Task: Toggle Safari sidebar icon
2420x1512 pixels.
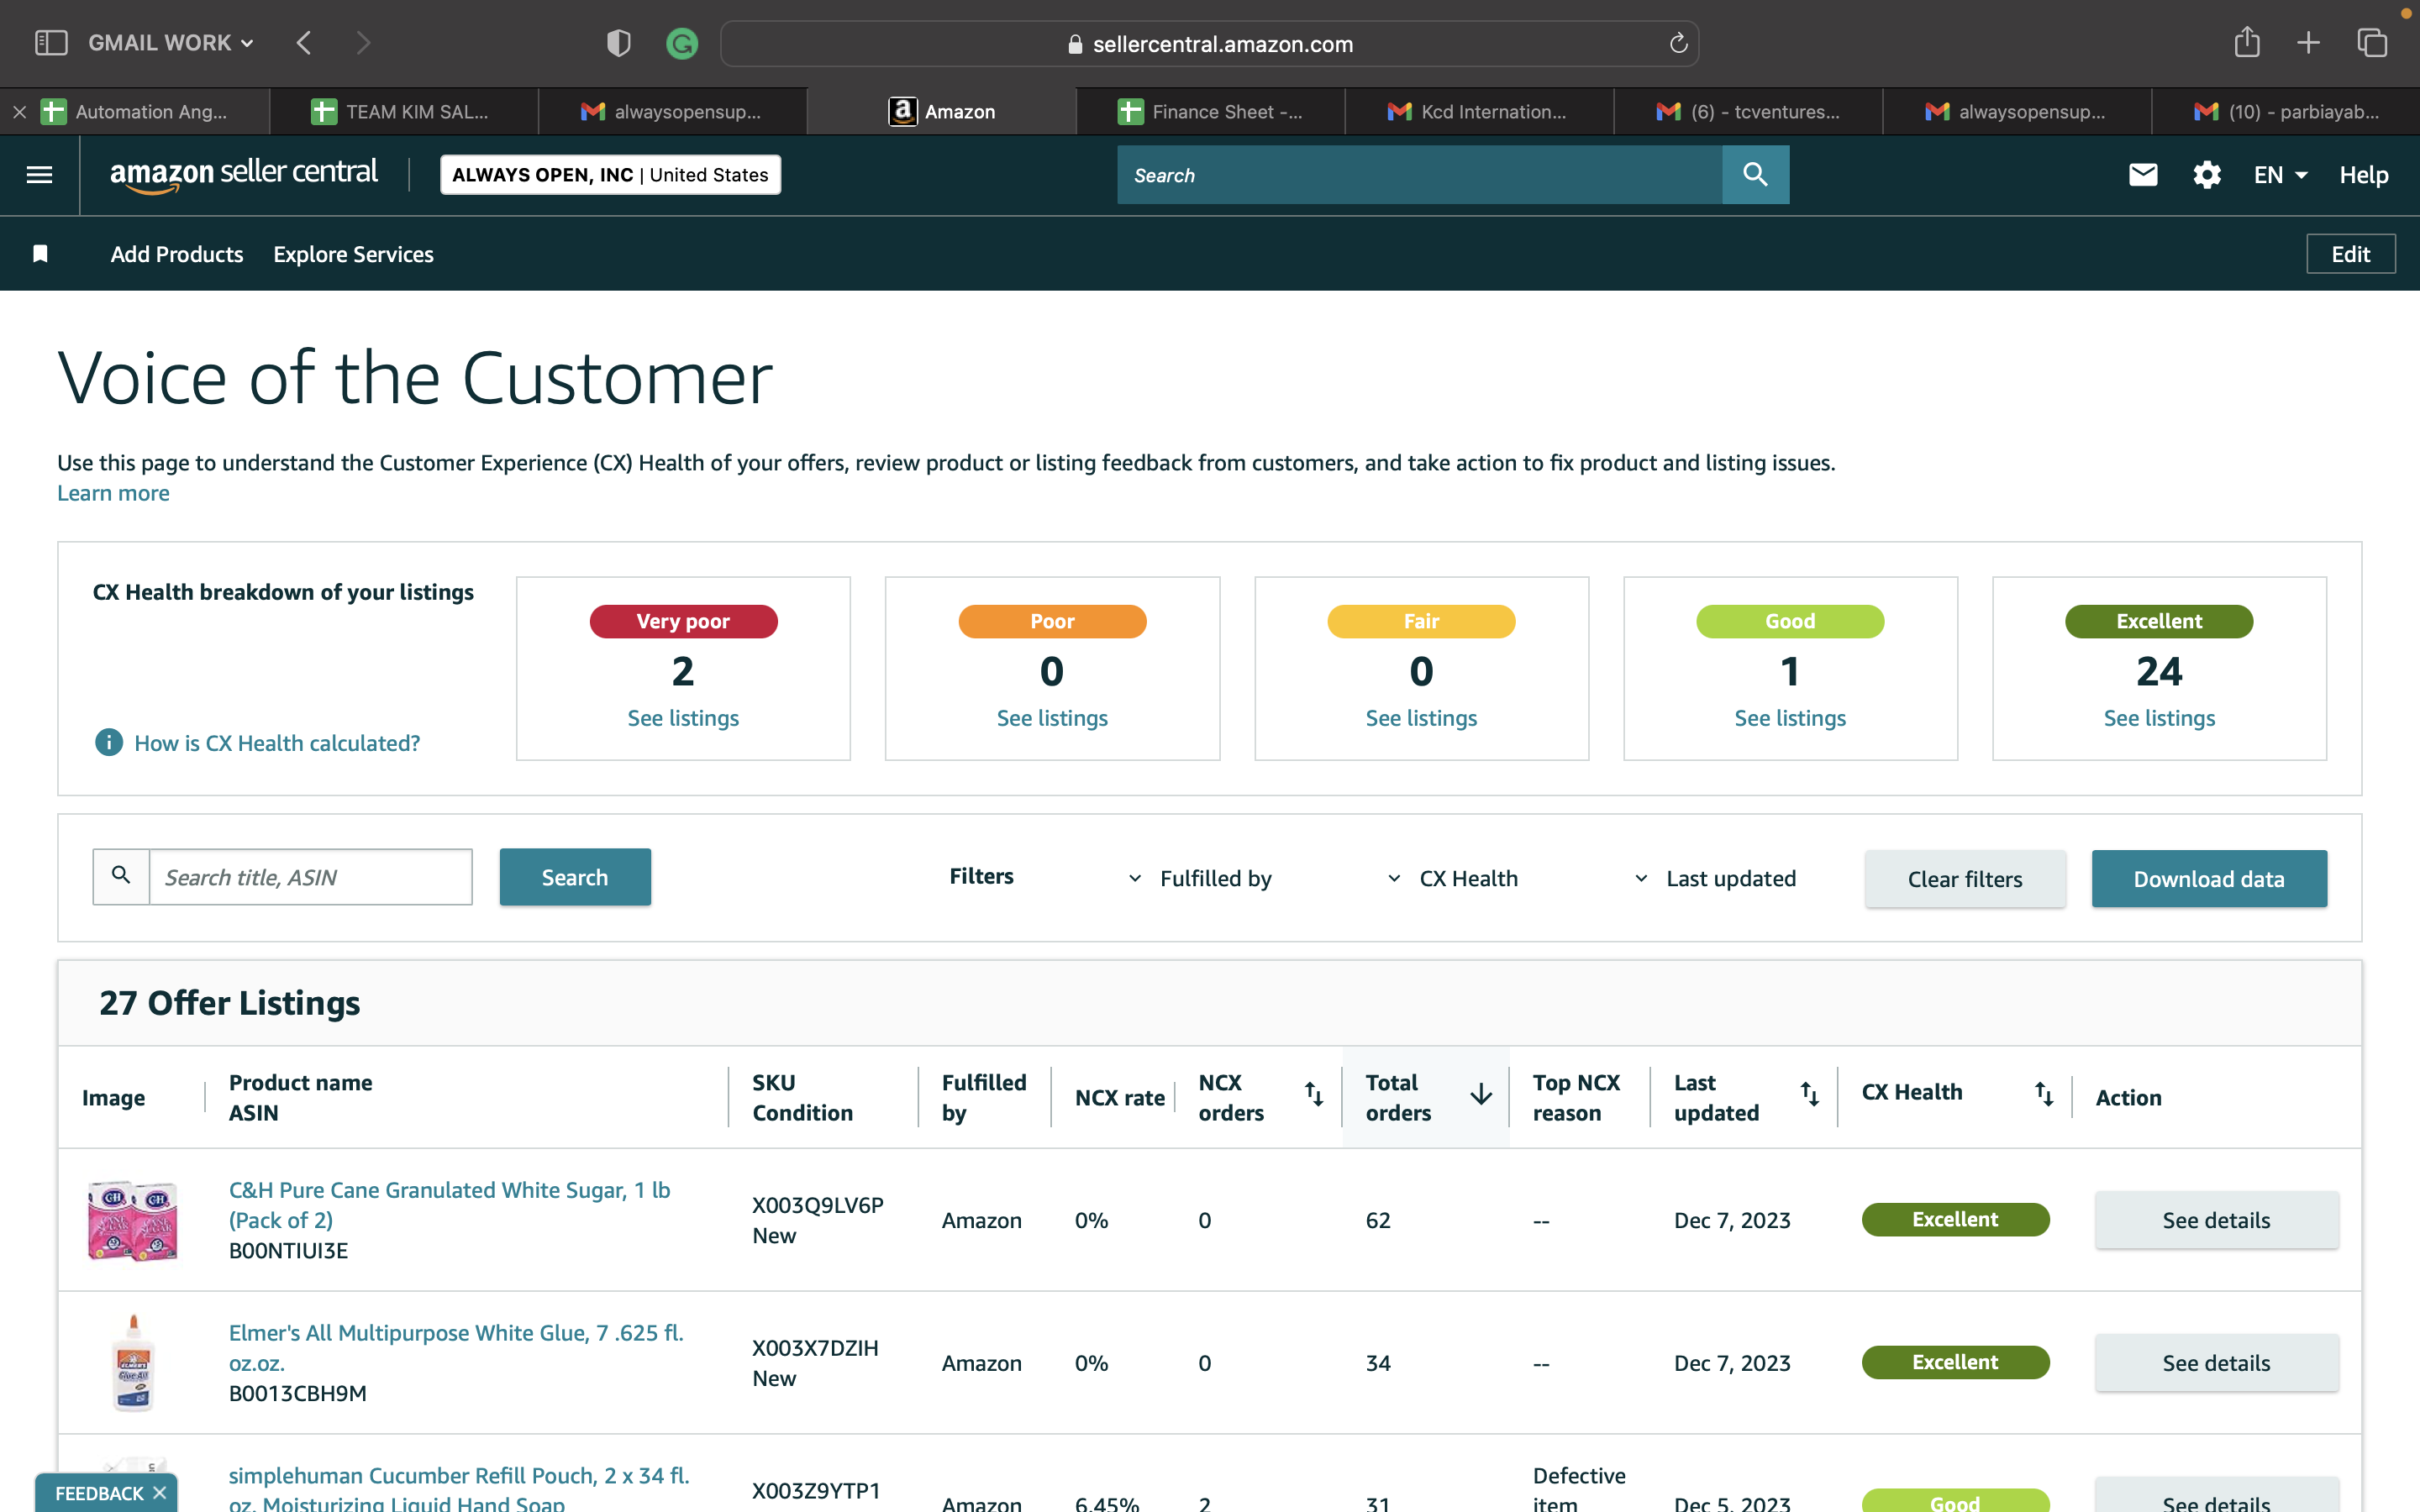Action: [x=51, y=43]
